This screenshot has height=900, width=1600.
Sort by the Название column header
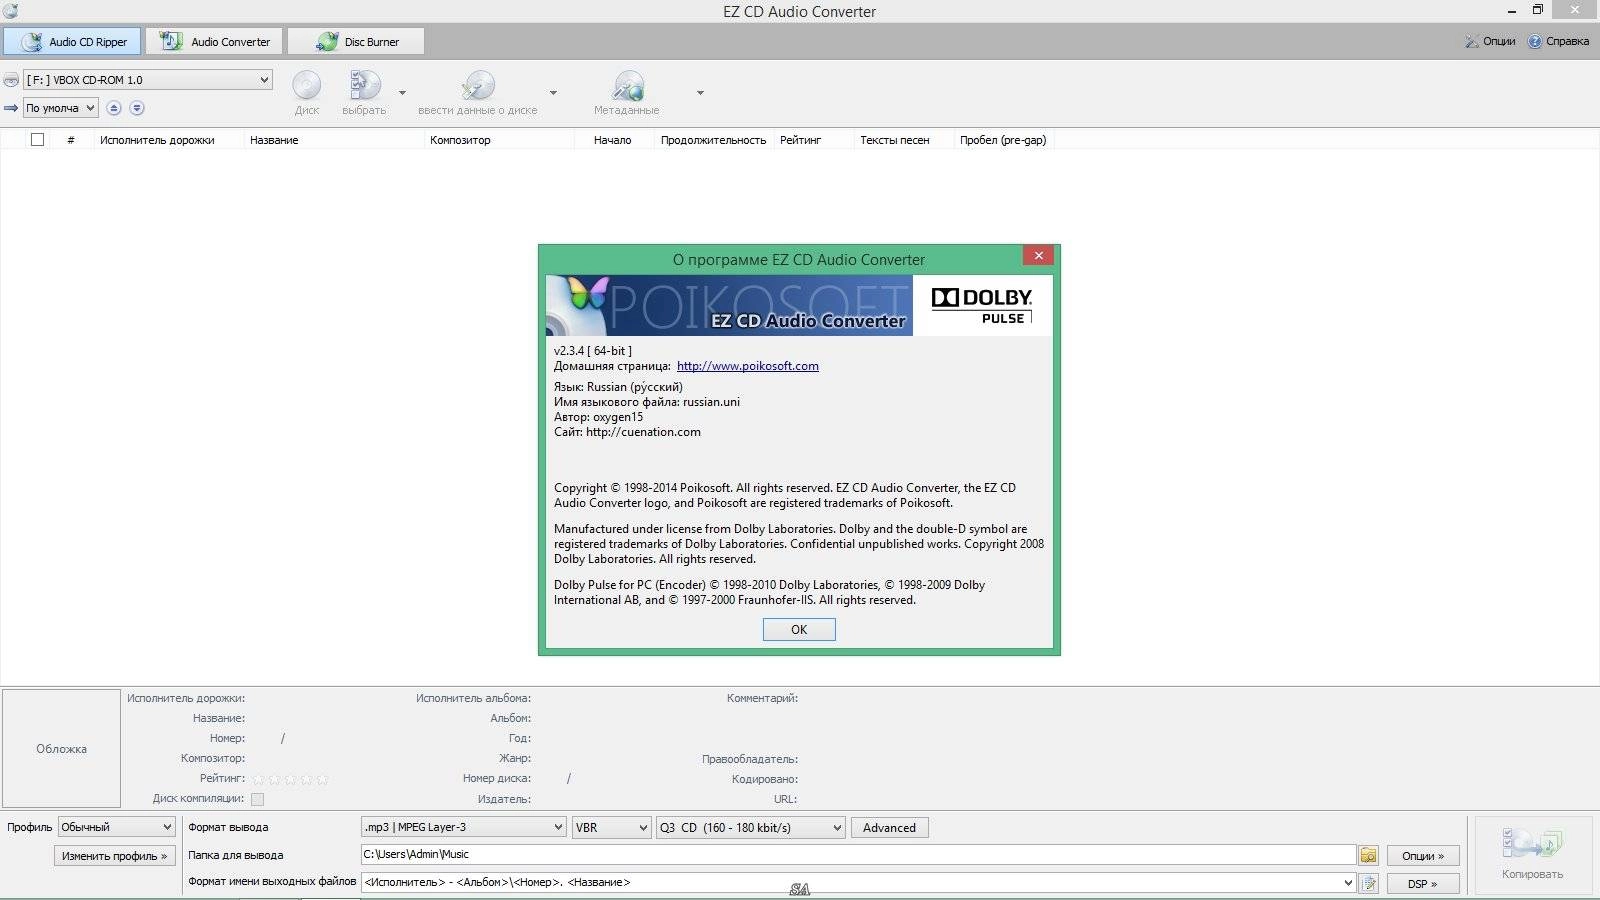(334, 140)
